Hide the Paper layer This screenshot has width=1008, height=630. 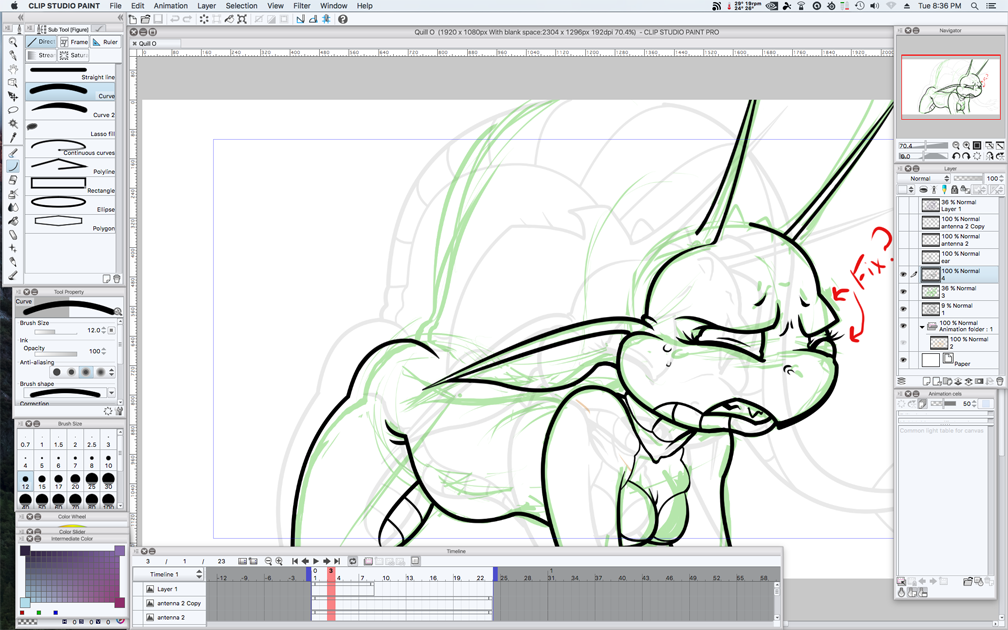903,360
